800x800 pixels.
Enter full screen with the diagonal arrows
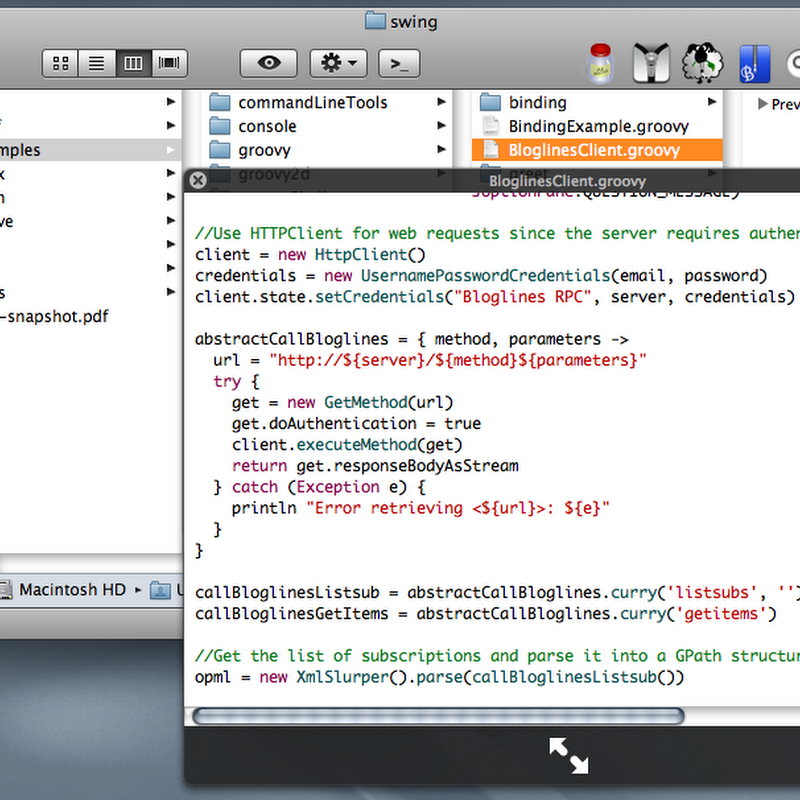(568, 756)
